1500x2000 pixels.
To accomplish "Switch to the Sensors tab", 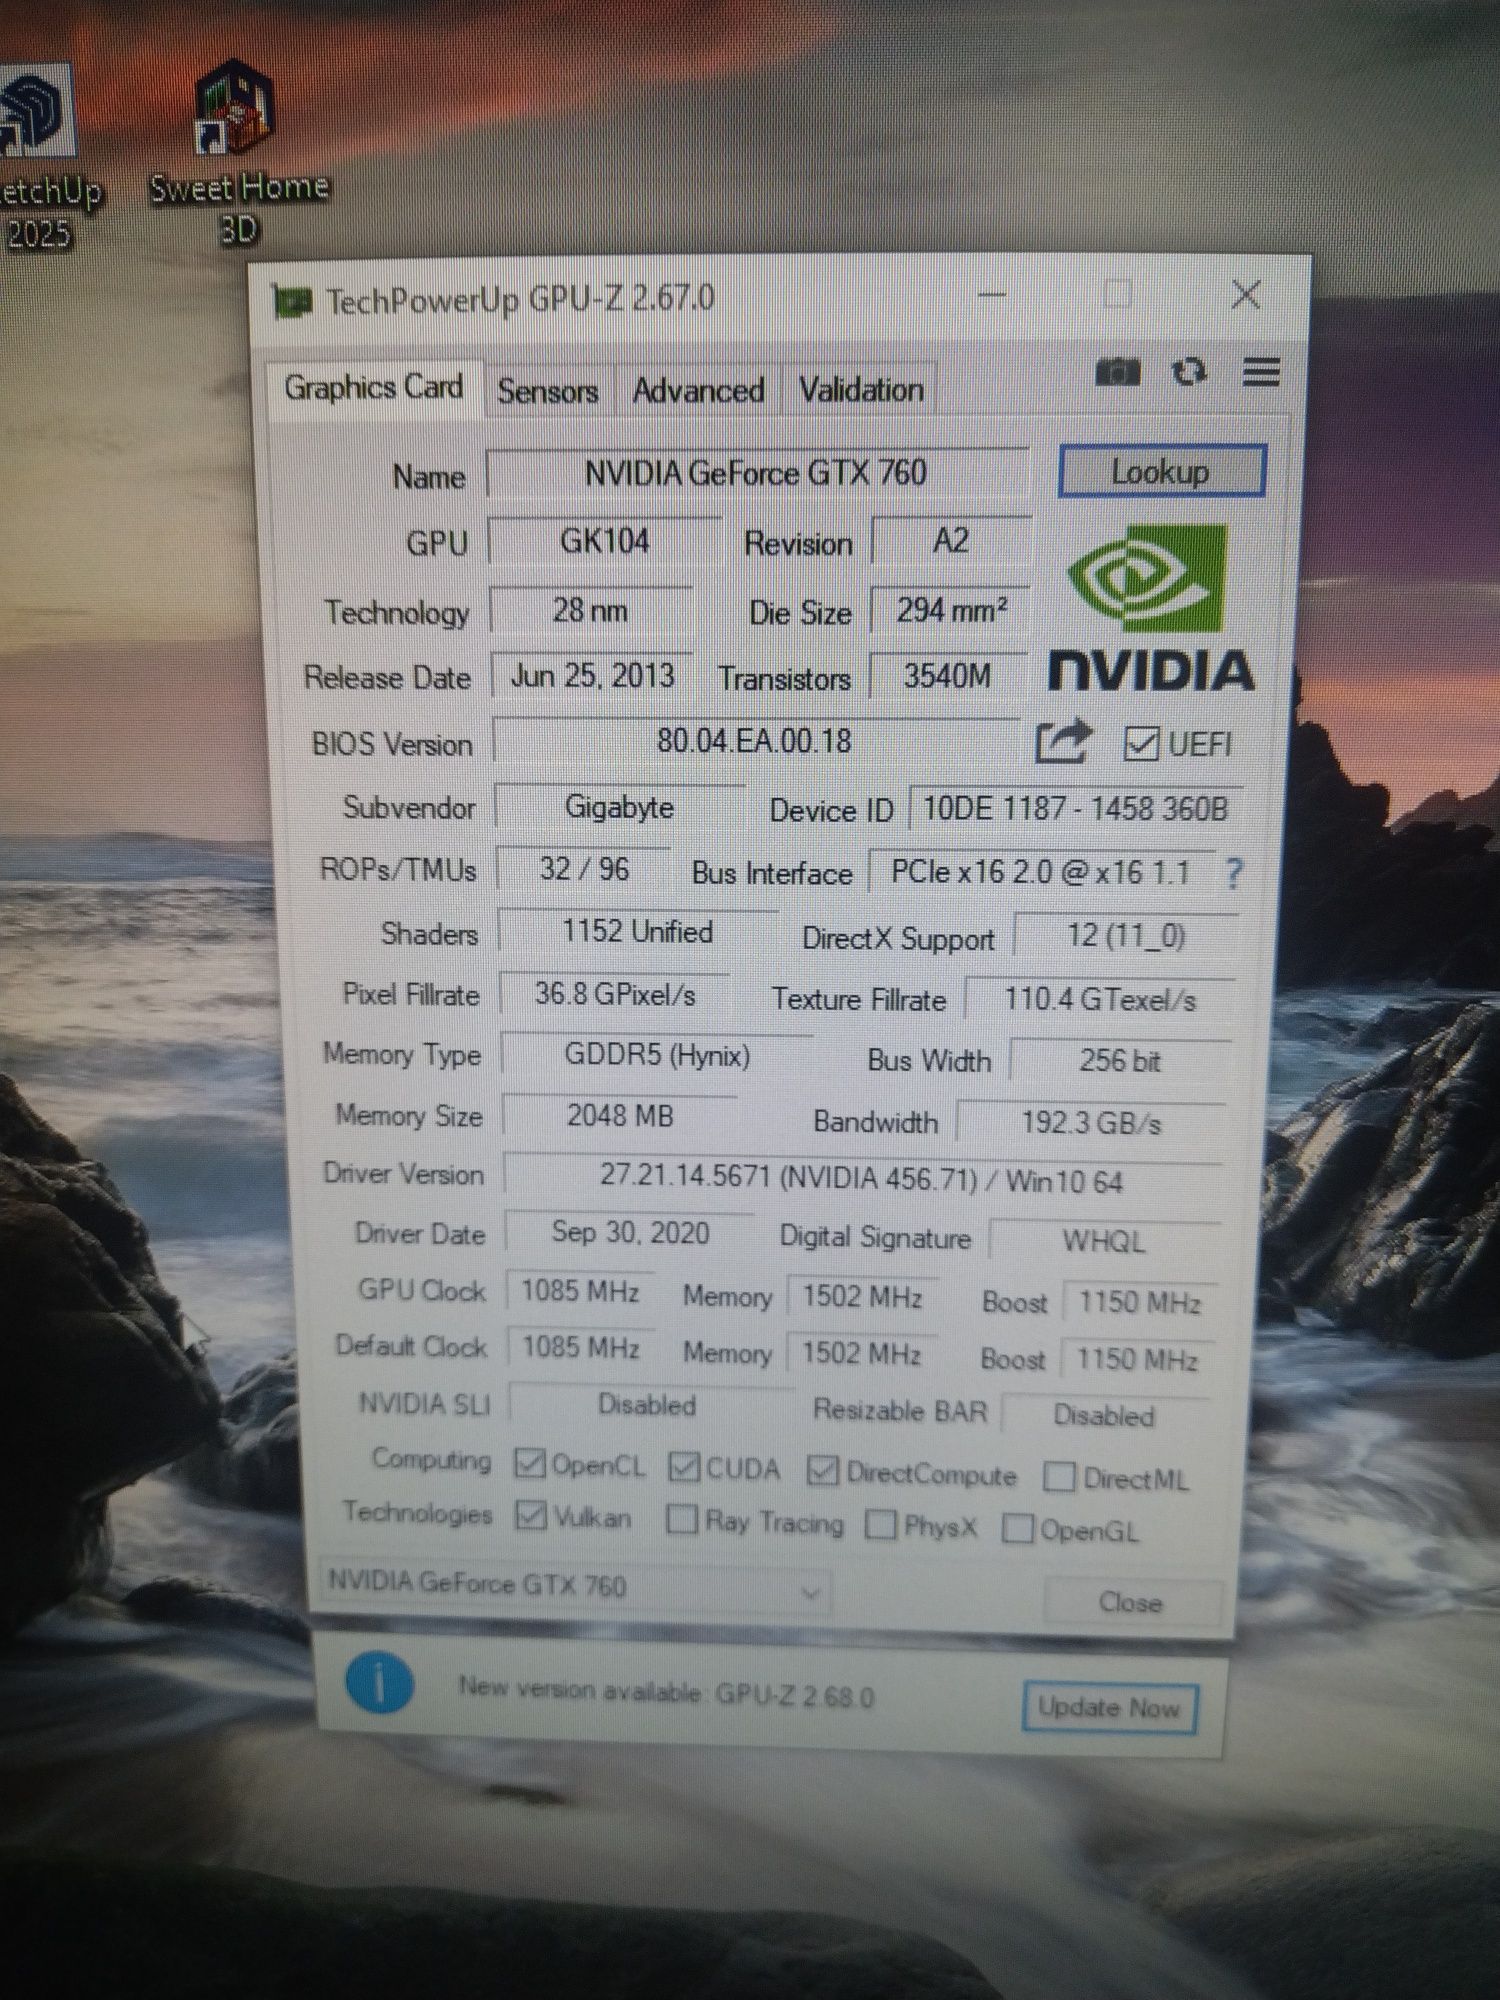I will pyautogui.click(x=548, y=390).
